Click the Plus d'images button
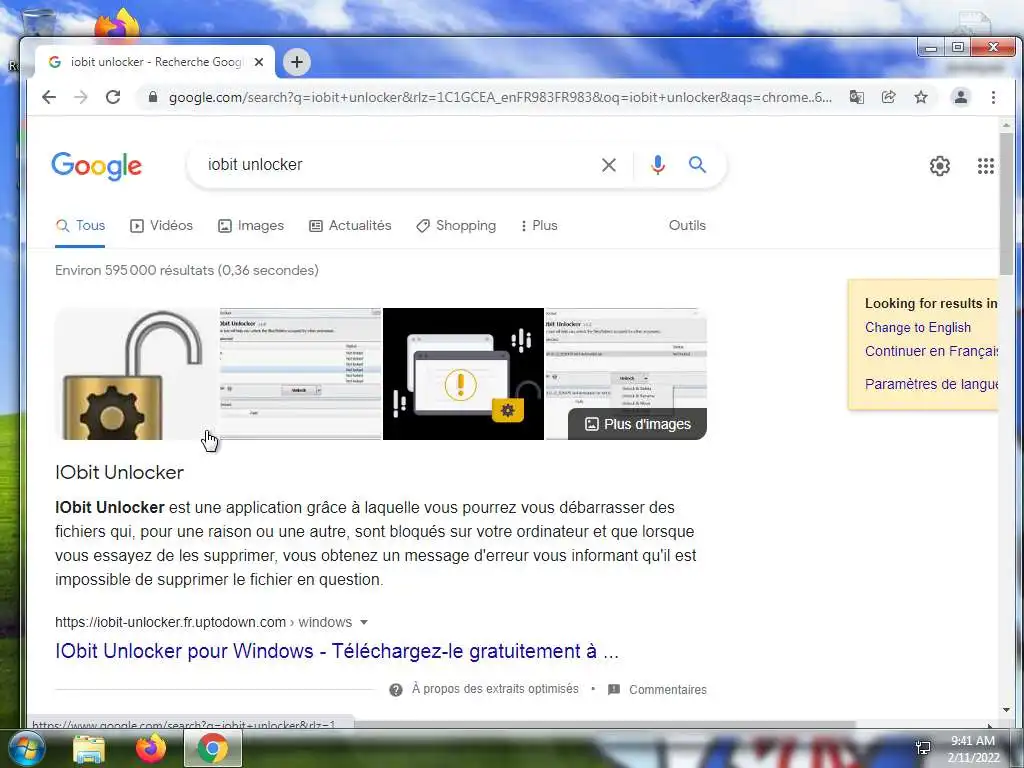1024x768 pixels. pyautogui.click(x=637, y=424)
